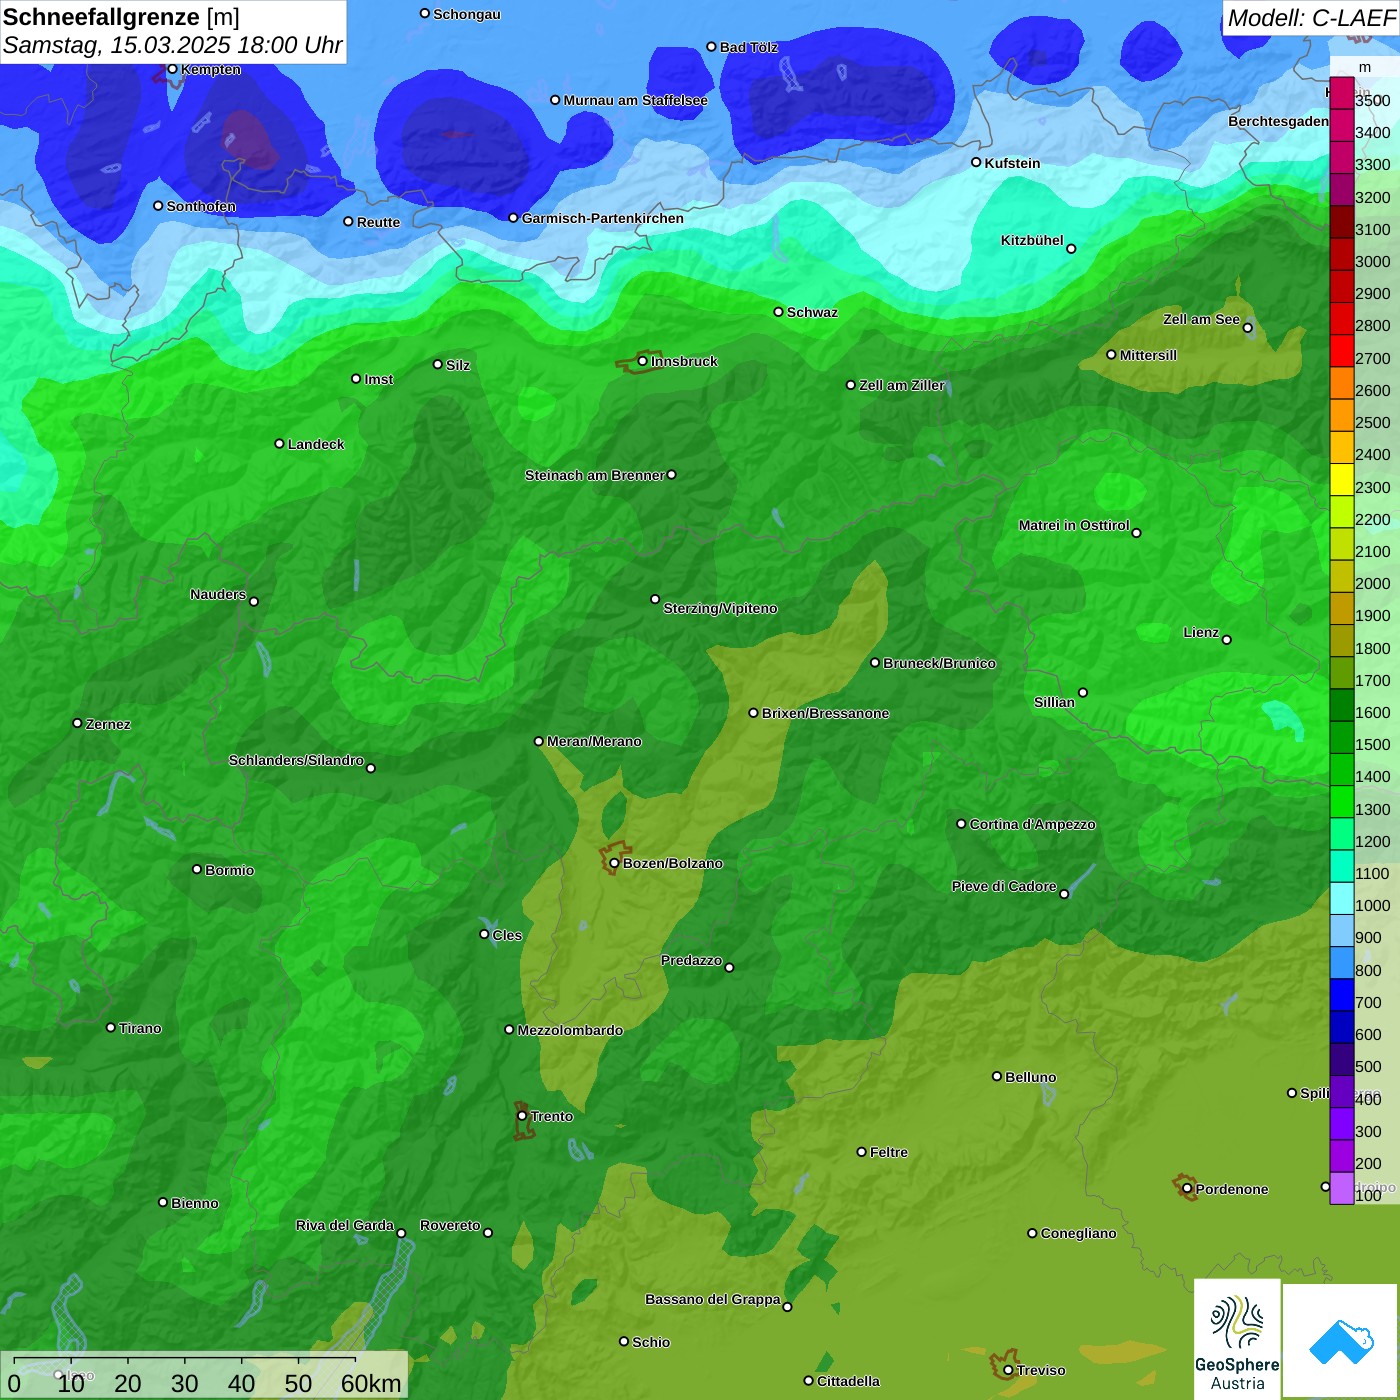Click the Berchtesgaden label
The image size is (1400, 1400).
(1278, 121)
